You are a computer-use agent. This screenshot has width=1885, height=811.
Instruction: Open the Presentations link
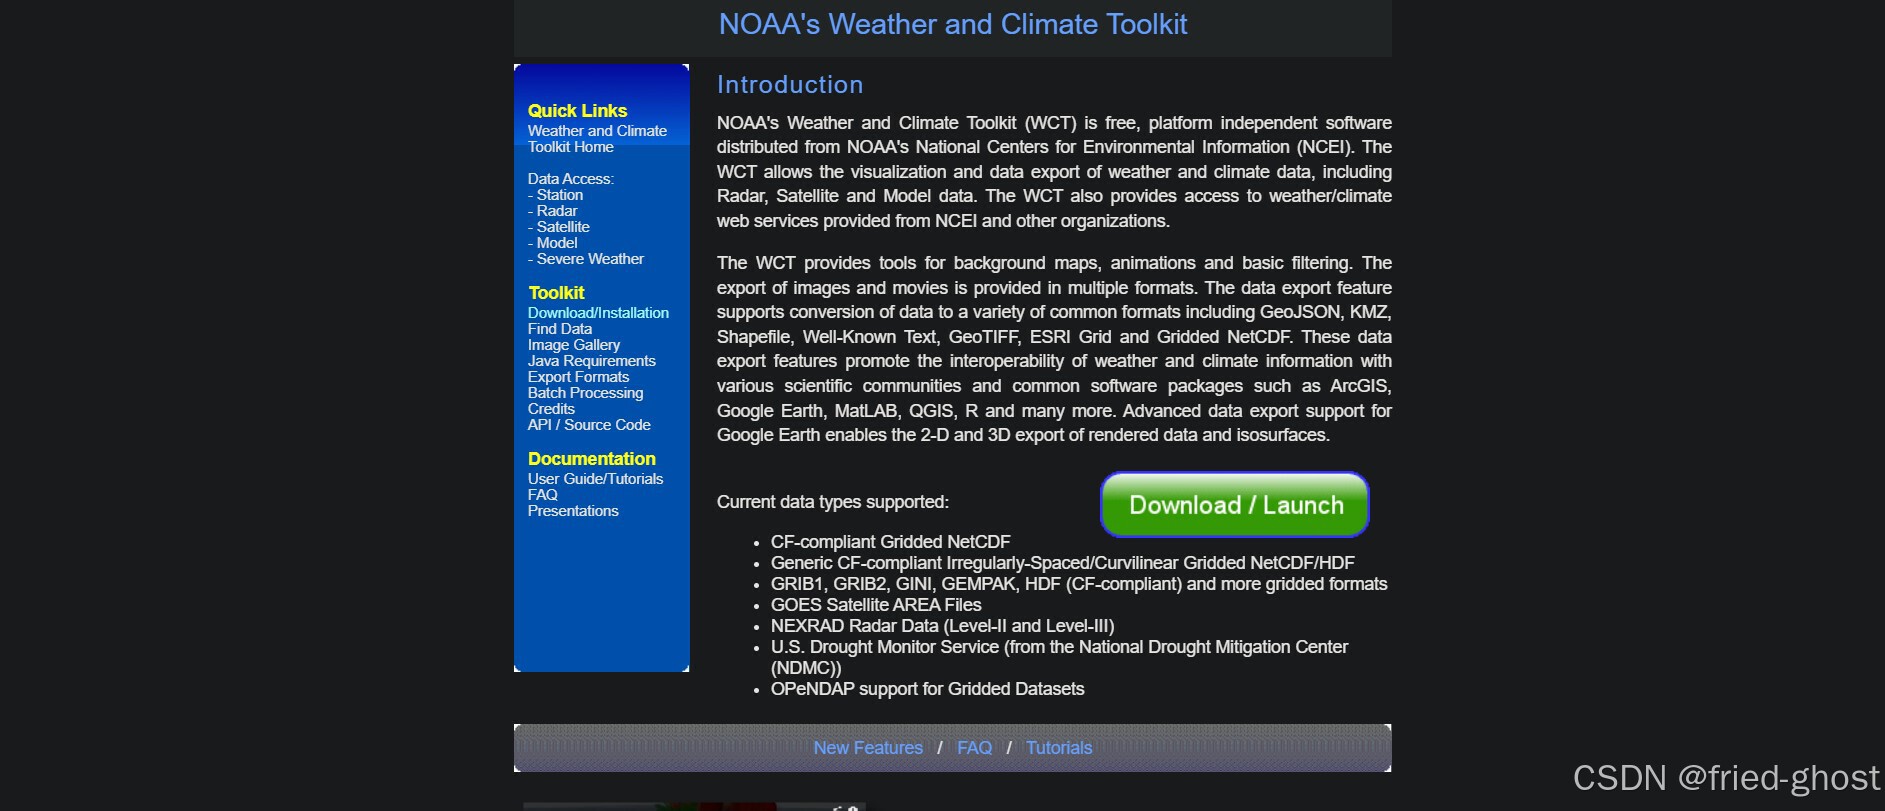(x=573, y=511)
